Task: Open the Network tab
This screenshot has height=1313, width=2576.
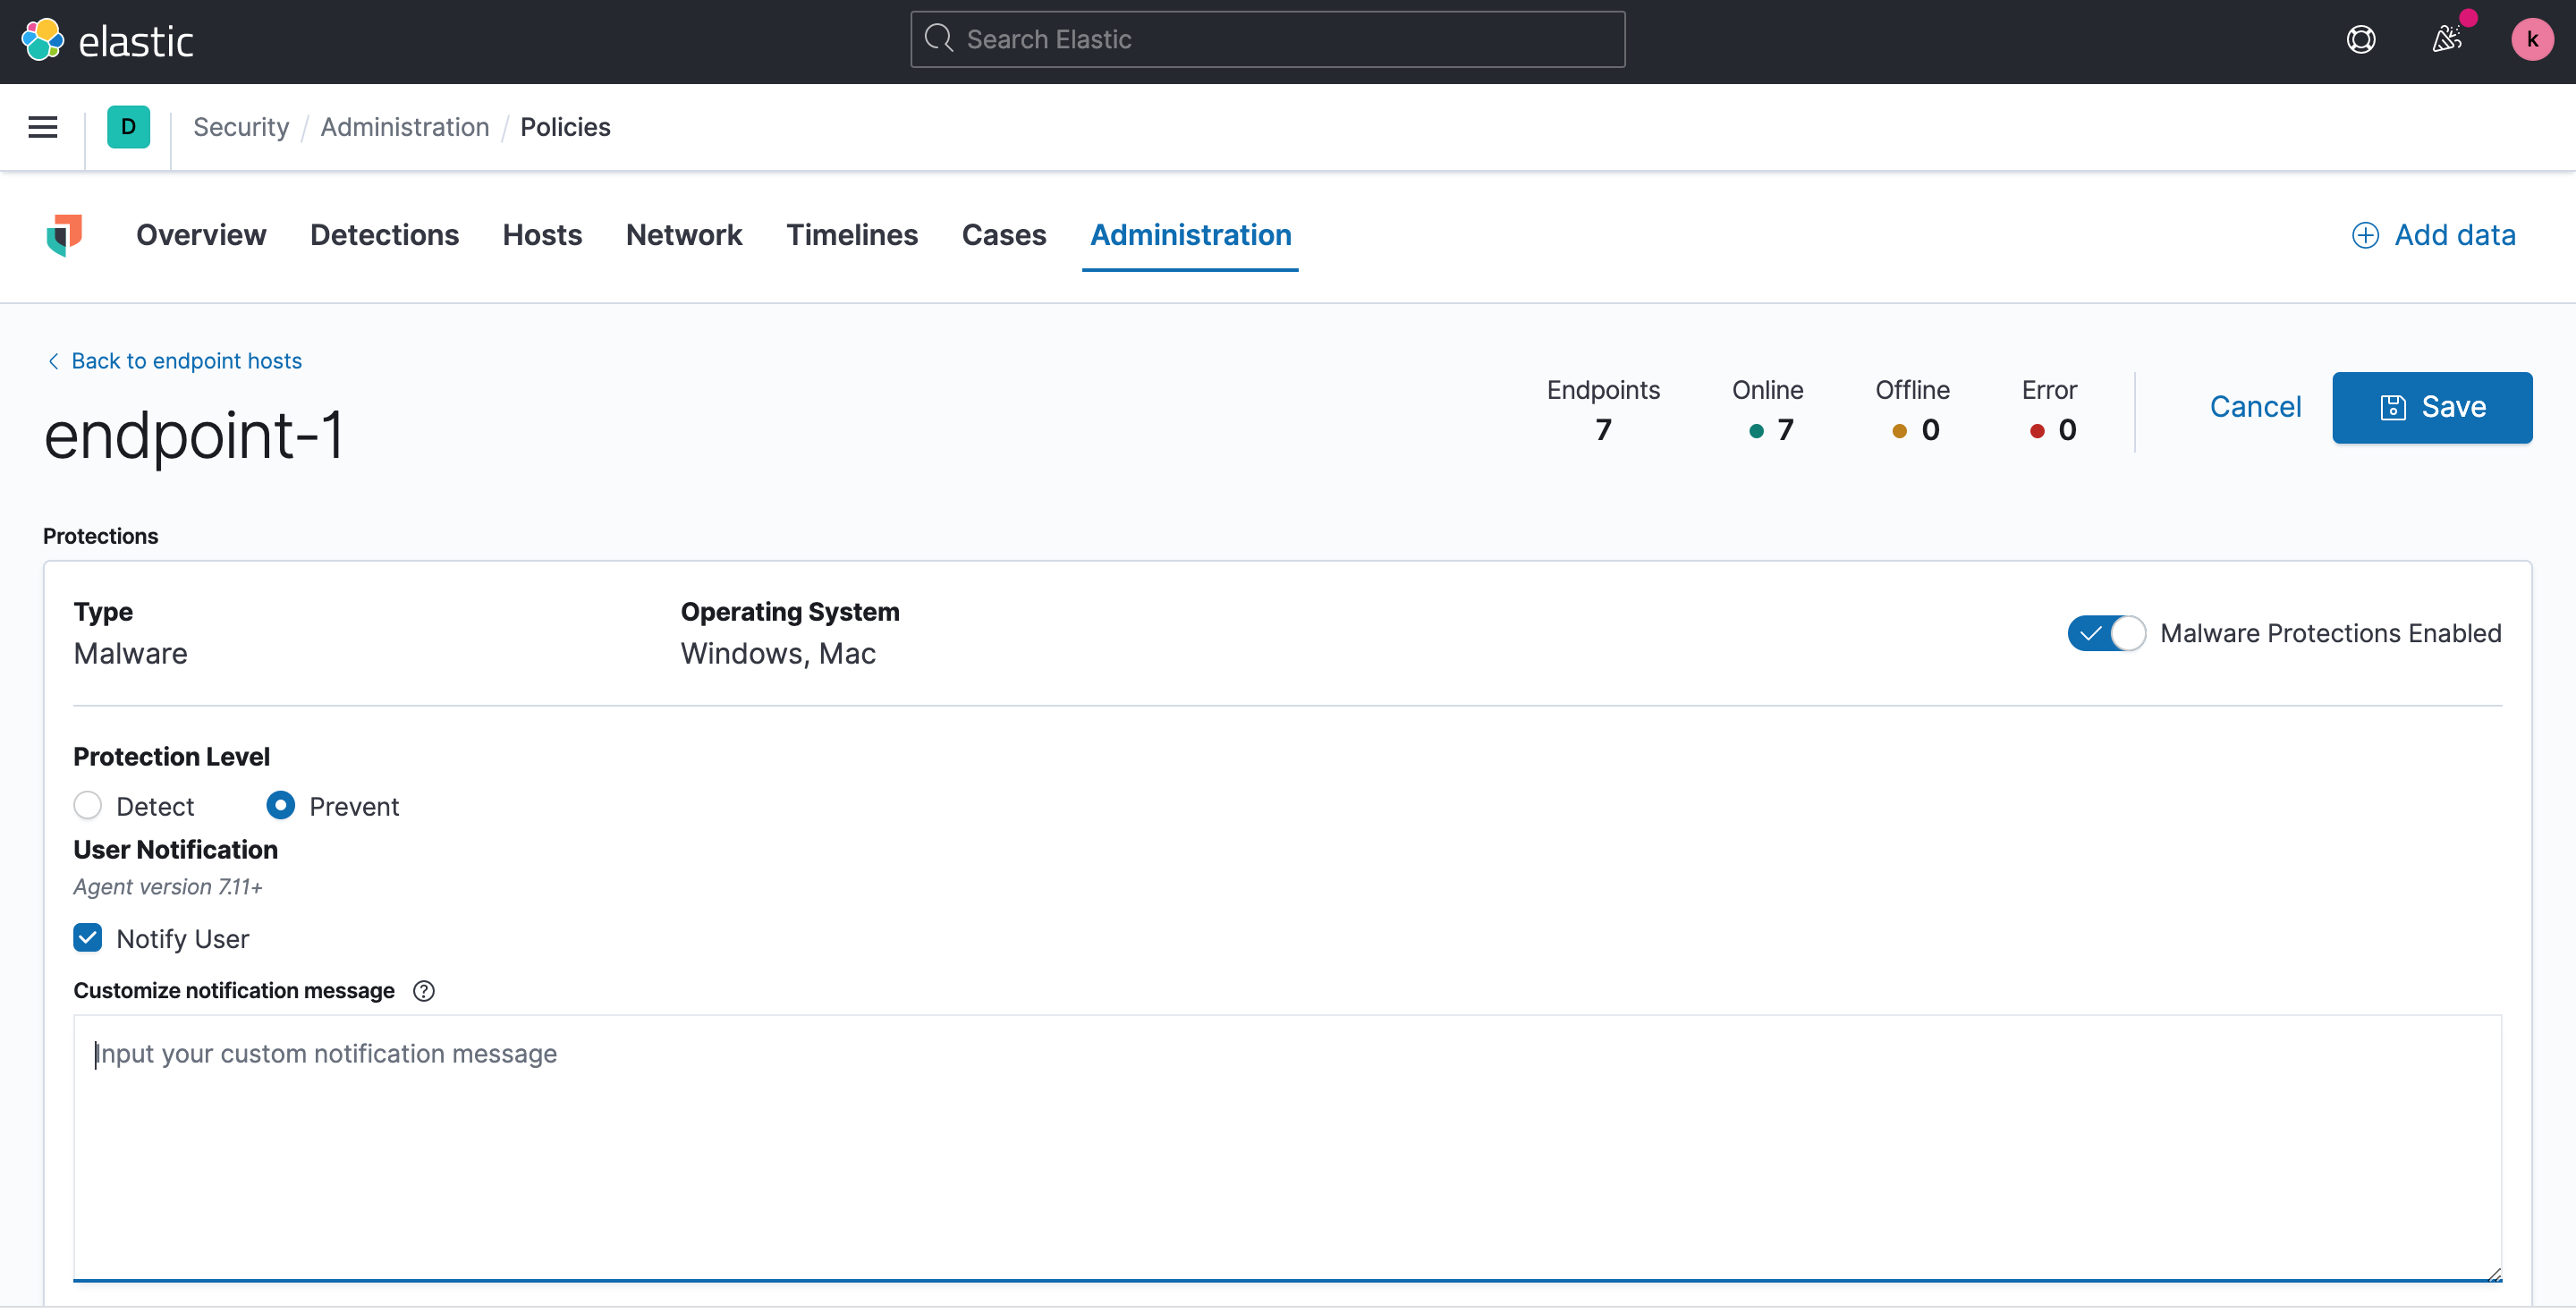Action: tap(684, 235)
